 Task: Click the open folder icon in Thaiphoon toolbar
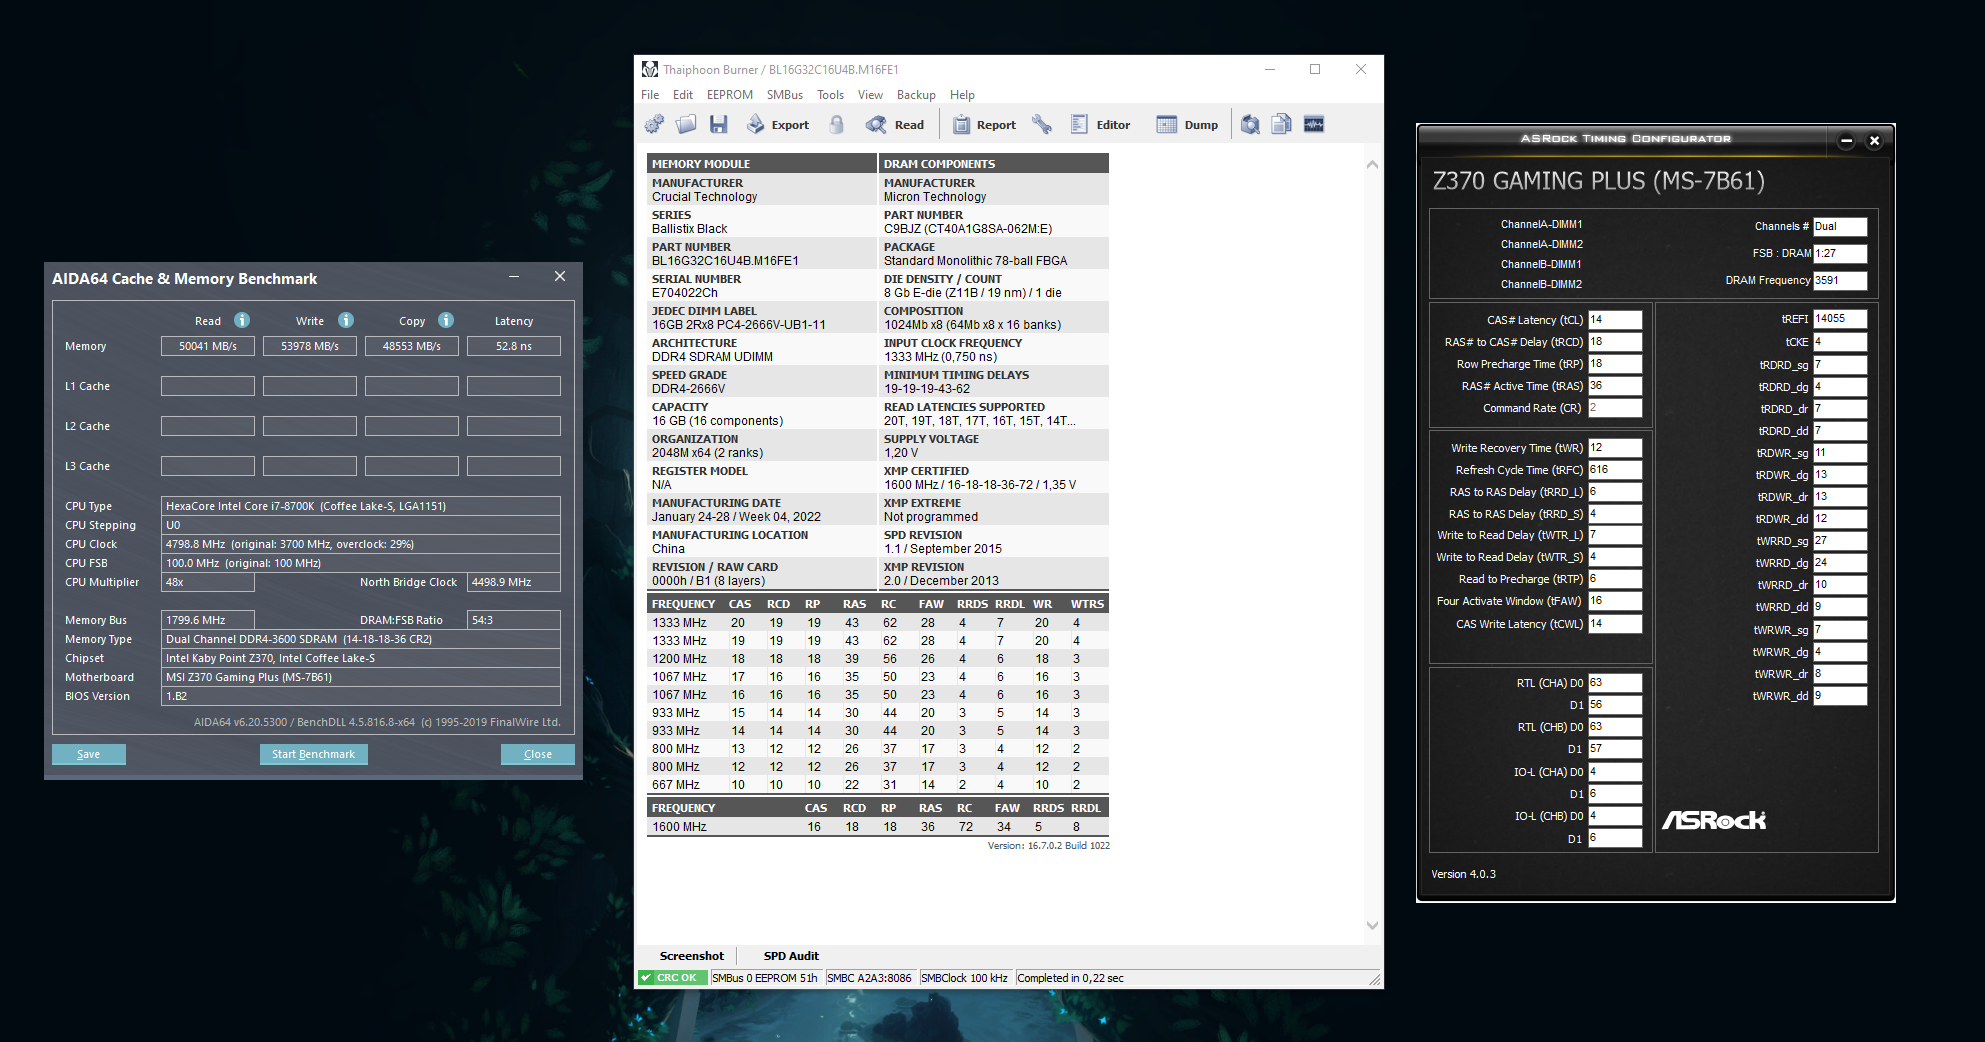tap(686, 124)
